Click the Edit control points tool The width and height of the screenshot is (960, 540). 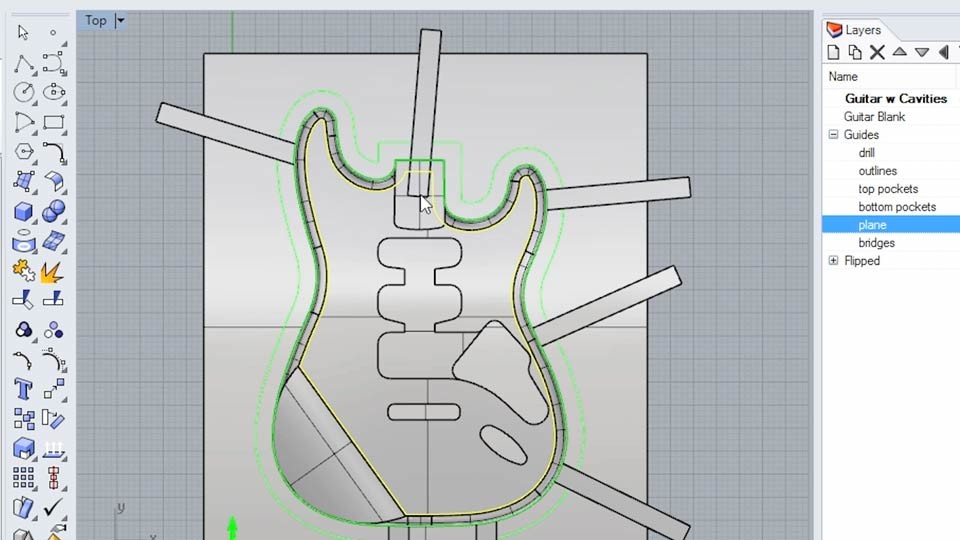pyautogui.click(x=23, y=360)
